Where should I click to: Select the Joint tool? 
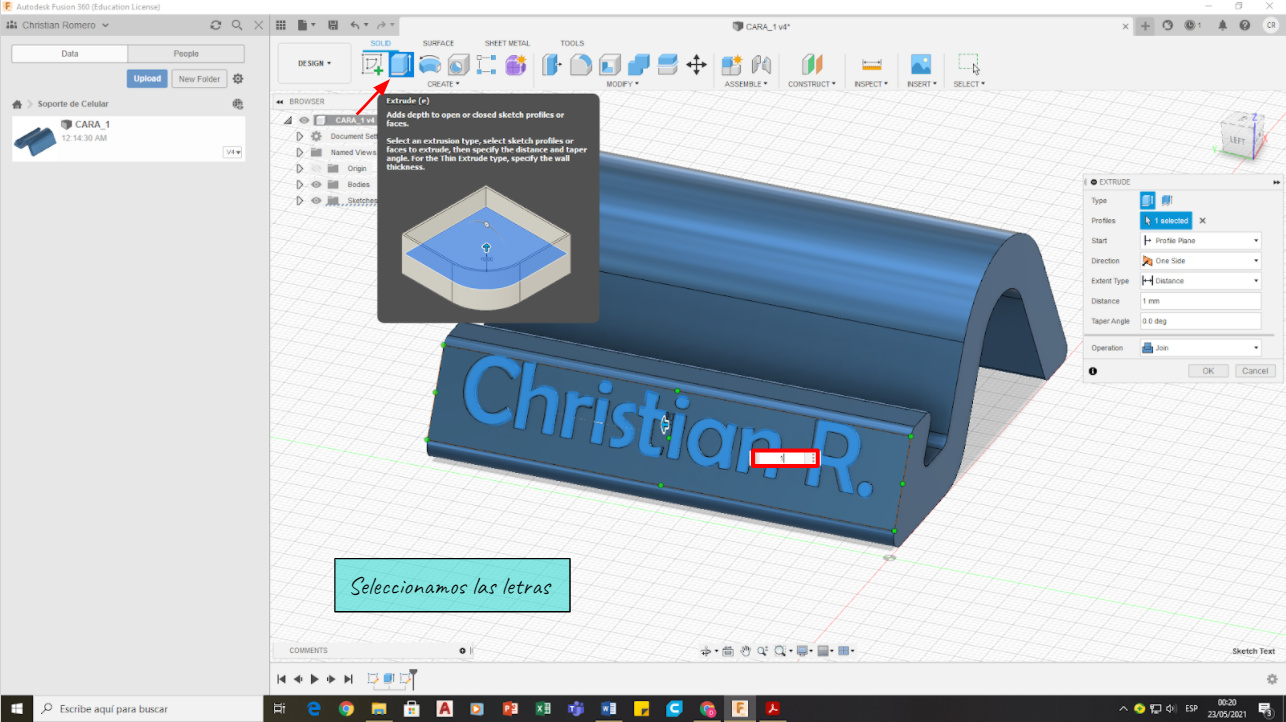[761, 65]
